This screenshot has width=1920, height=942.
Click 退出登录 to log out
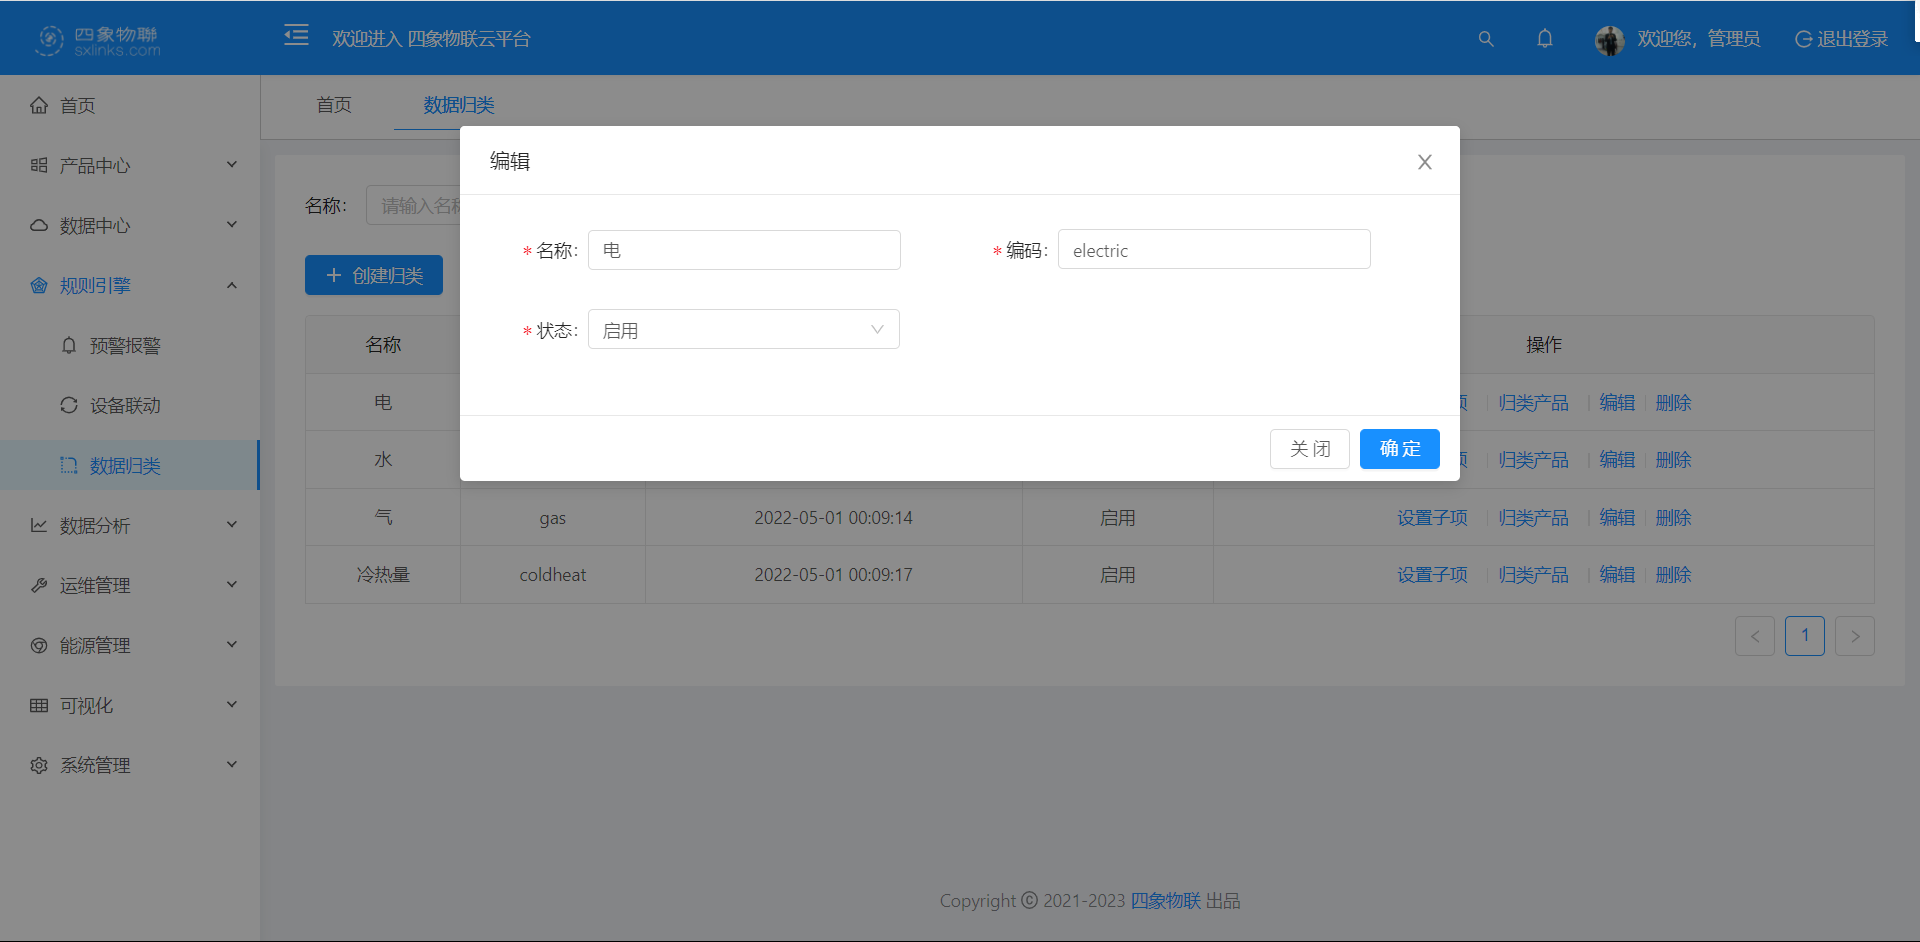click(1841, 39)
